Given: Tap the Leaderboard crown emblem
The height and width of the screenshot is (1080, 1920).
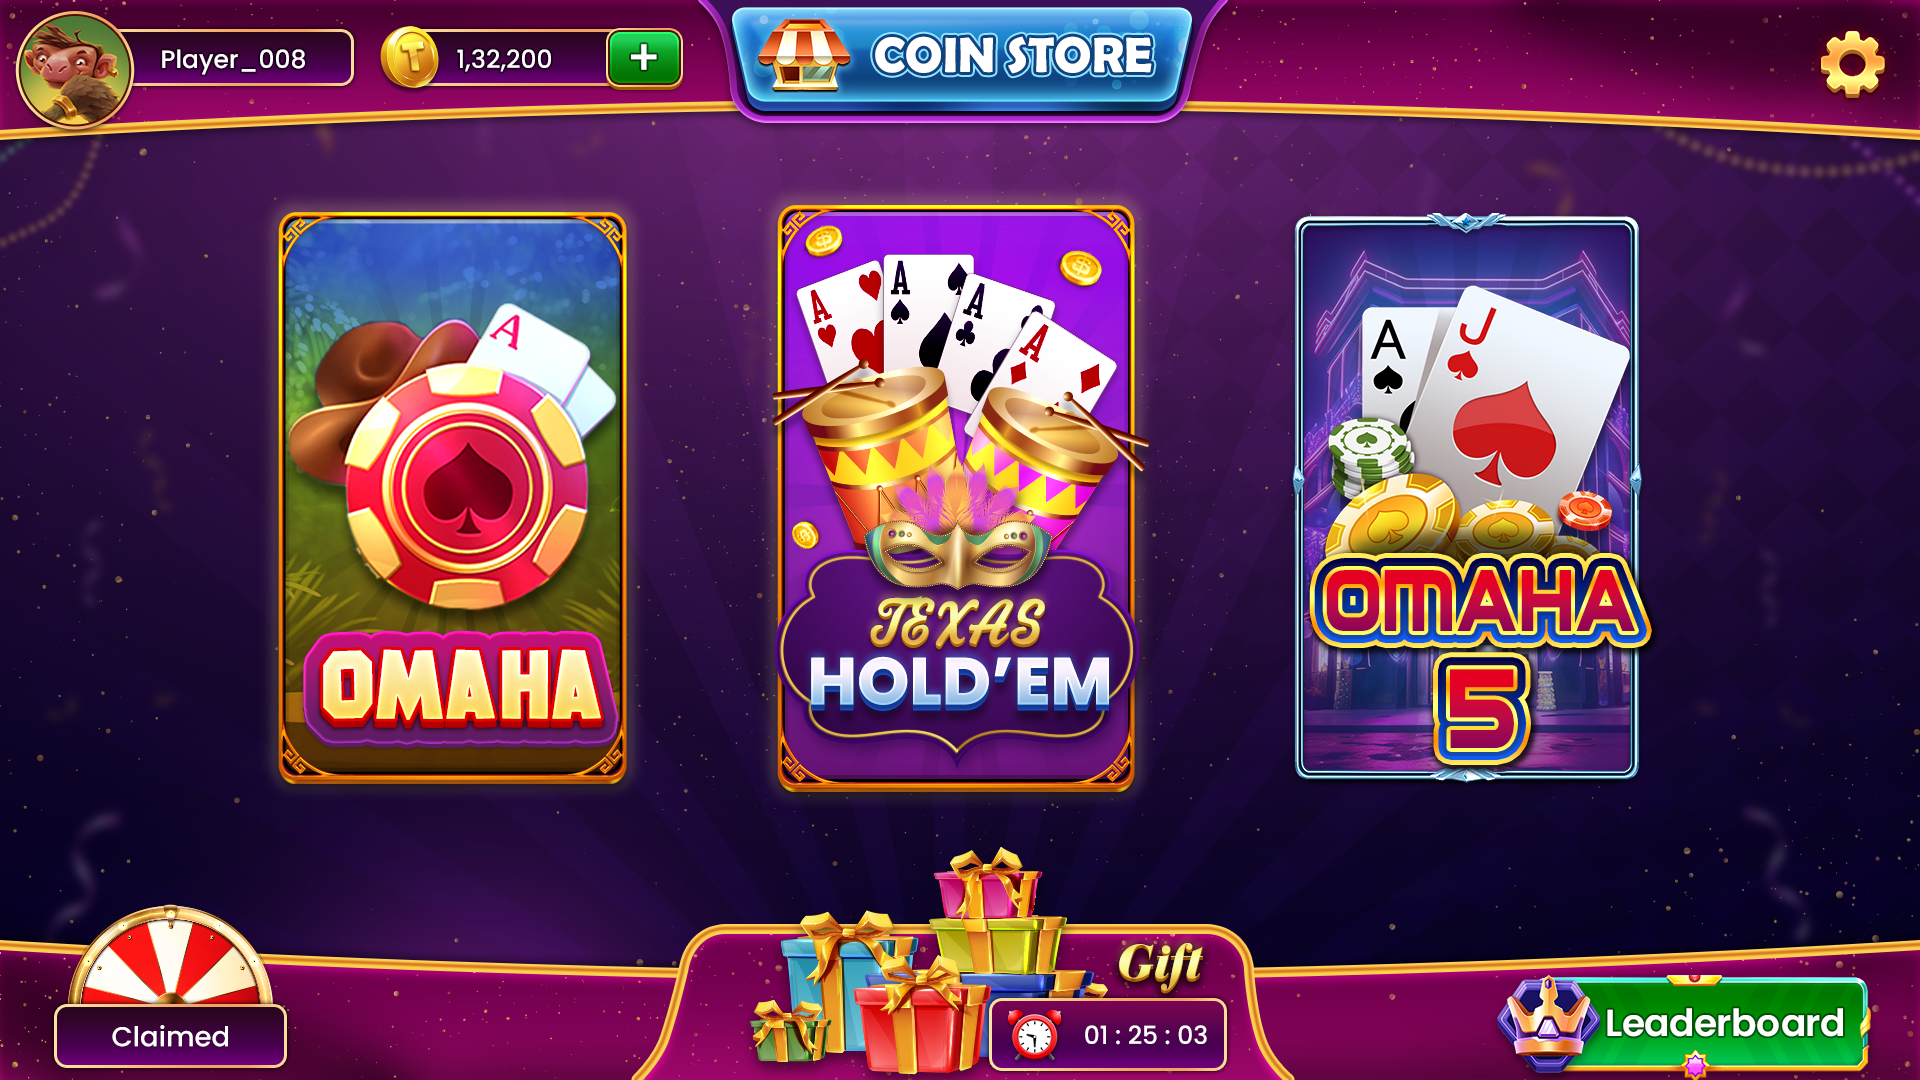Looking at the screenshot, I should tap(1548, 1020).
